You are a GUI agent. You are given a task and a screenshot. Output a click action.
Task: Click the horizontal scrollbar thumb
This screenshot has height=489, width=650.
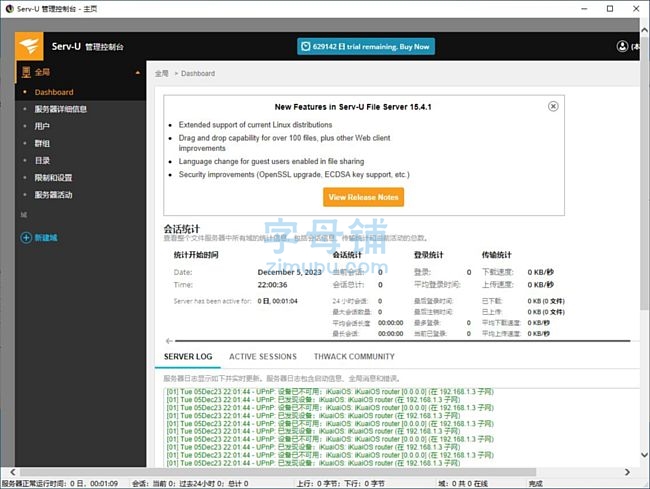tap(278, 472)
